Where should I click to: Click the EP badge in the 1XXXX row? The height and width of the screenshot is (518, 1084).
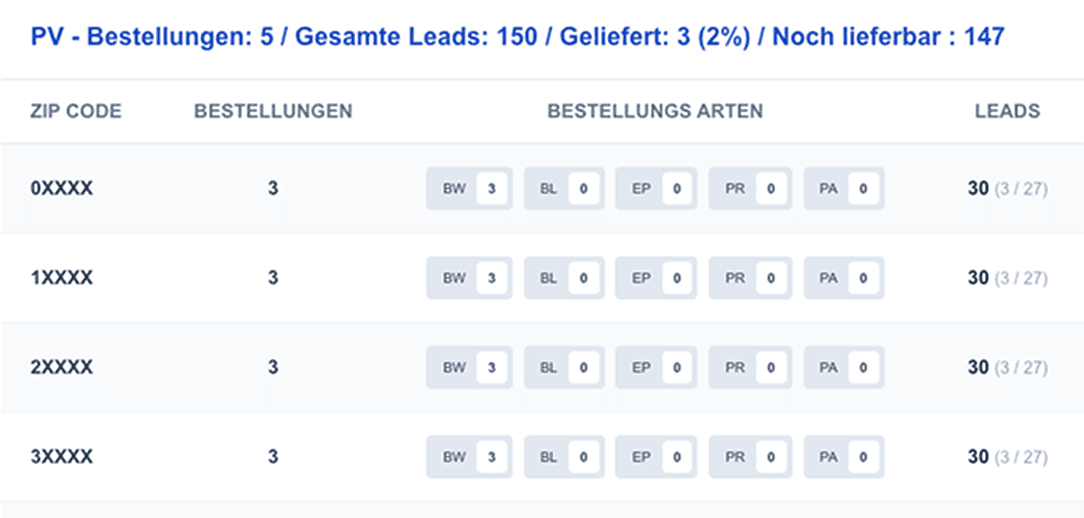click(x=656, y=278)
